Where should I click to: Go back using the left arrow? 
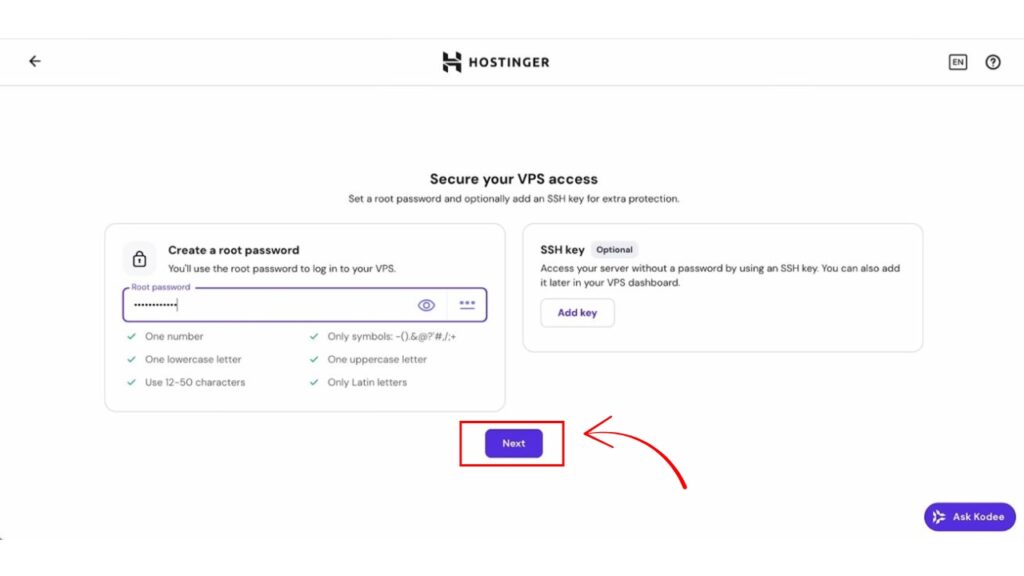coord(35,61)
